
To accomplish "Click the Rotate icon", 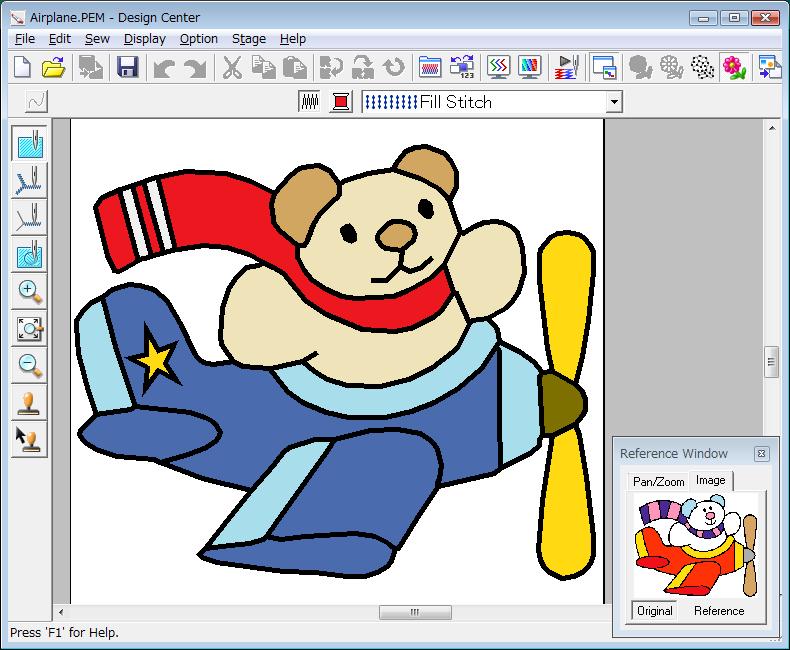I will pos(394,67).
